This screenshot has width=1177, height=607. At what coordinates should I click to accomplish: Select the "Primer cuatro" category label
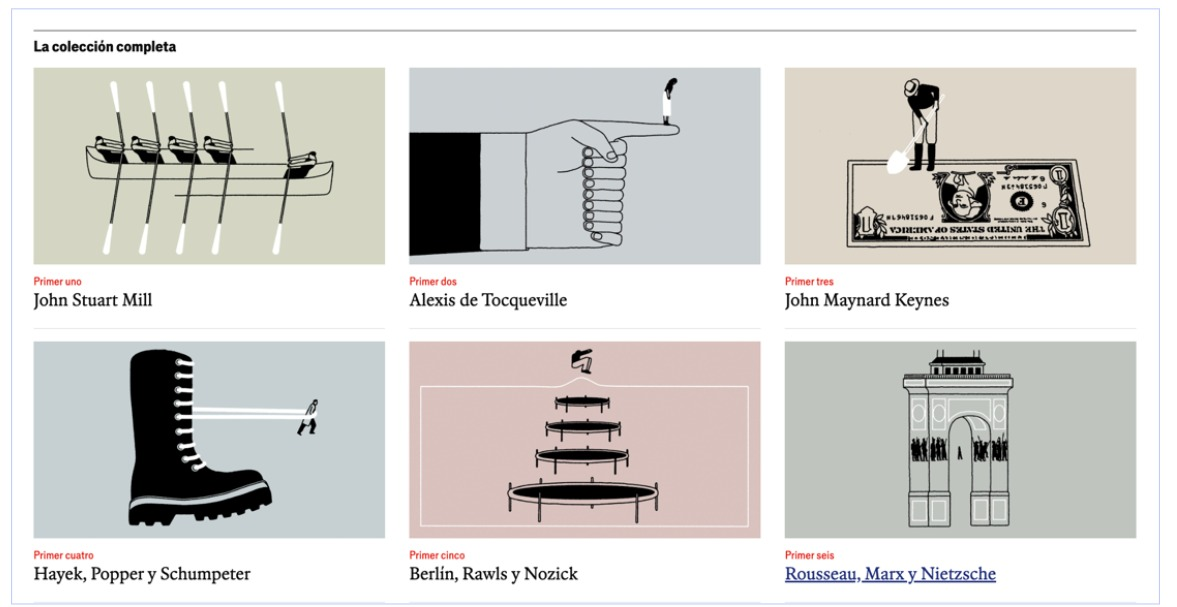click(x=63, y=556)
